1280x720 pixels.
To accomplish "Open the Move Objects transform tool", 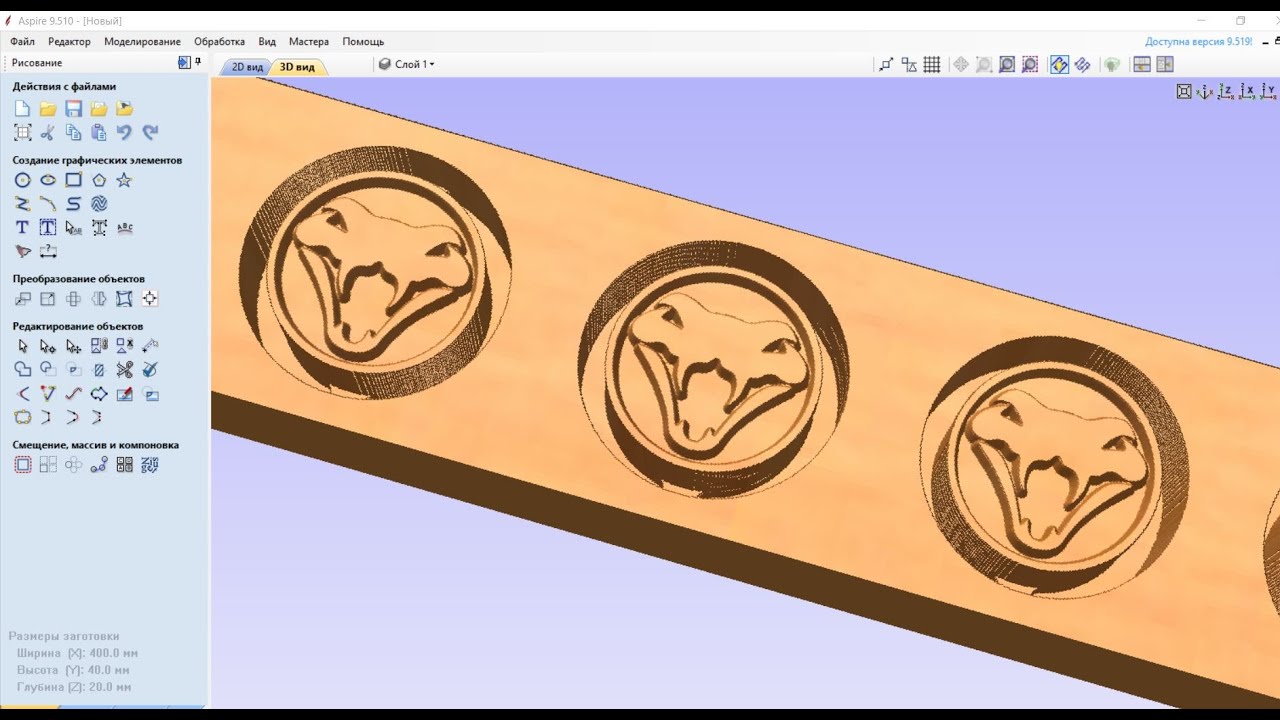I will tap(22, 299).
